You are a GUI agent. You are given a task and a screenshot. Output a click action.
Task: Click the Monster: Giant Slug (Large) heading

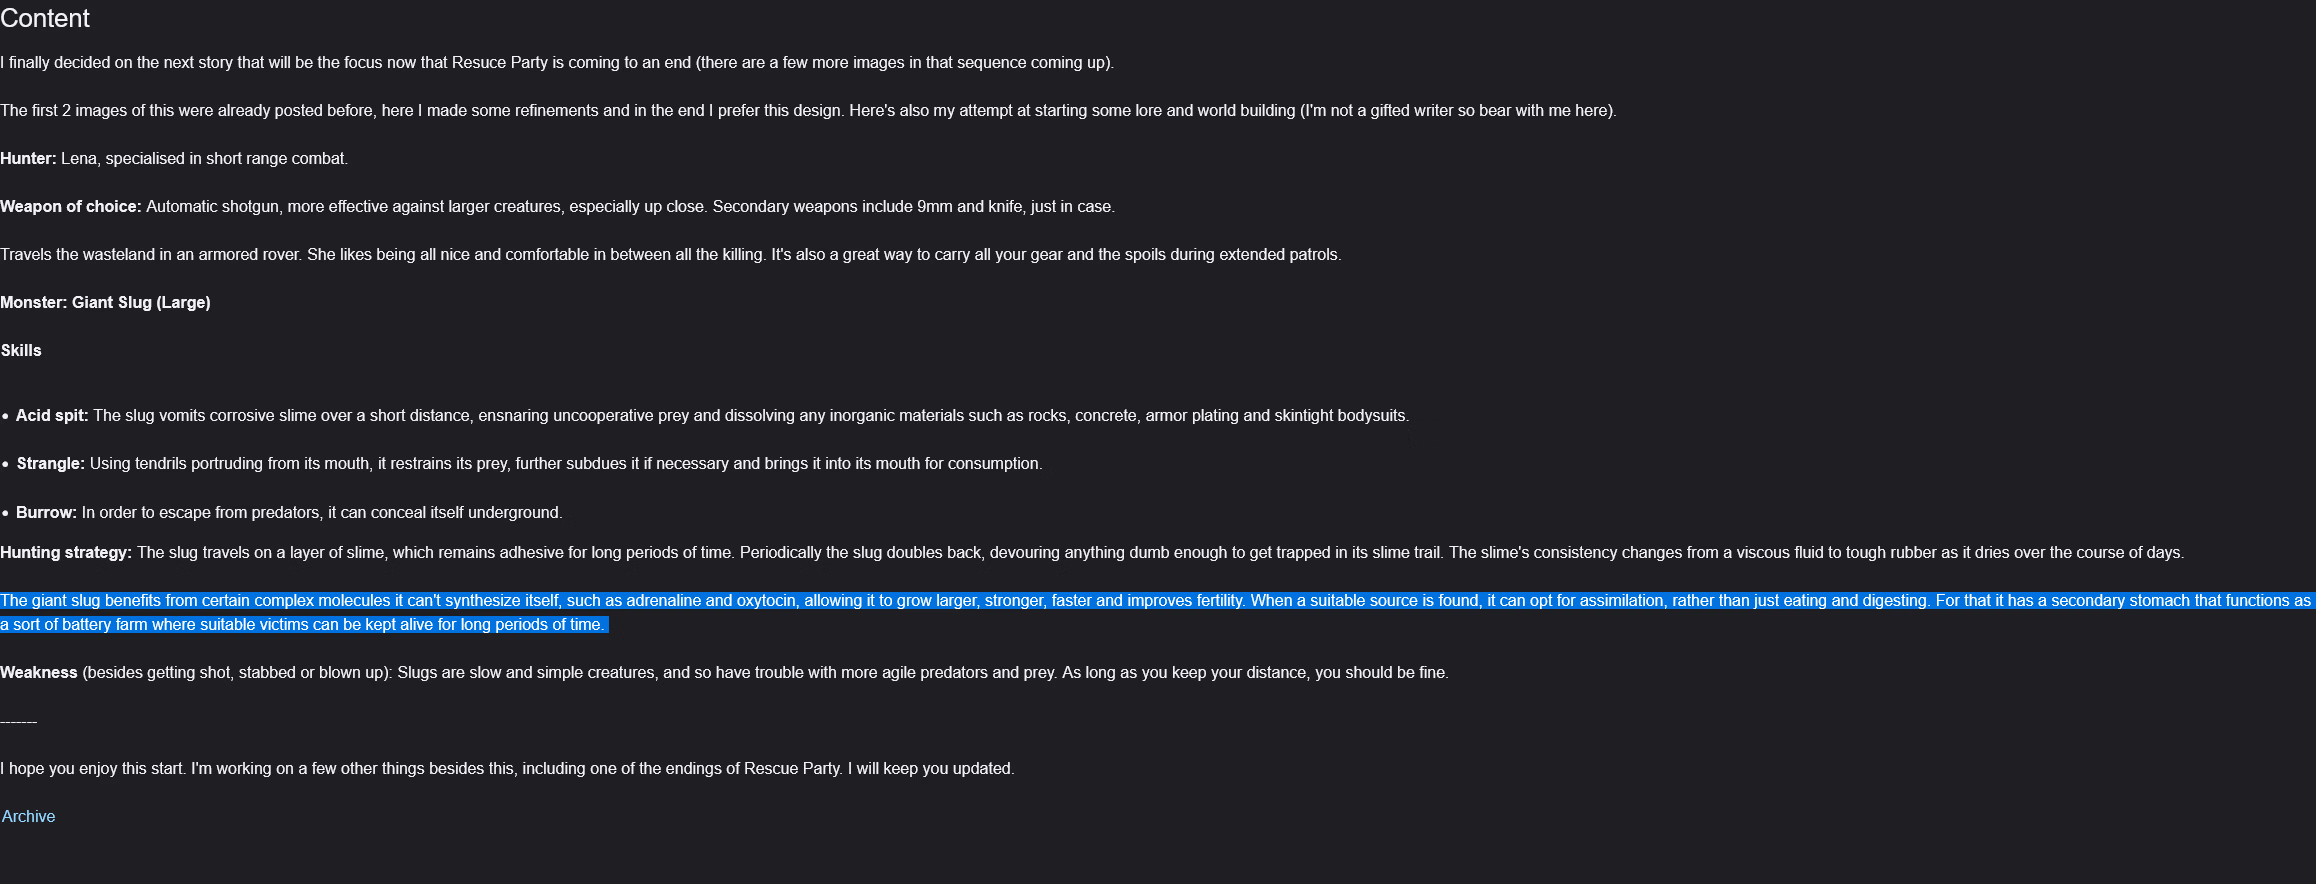point(105,303)
